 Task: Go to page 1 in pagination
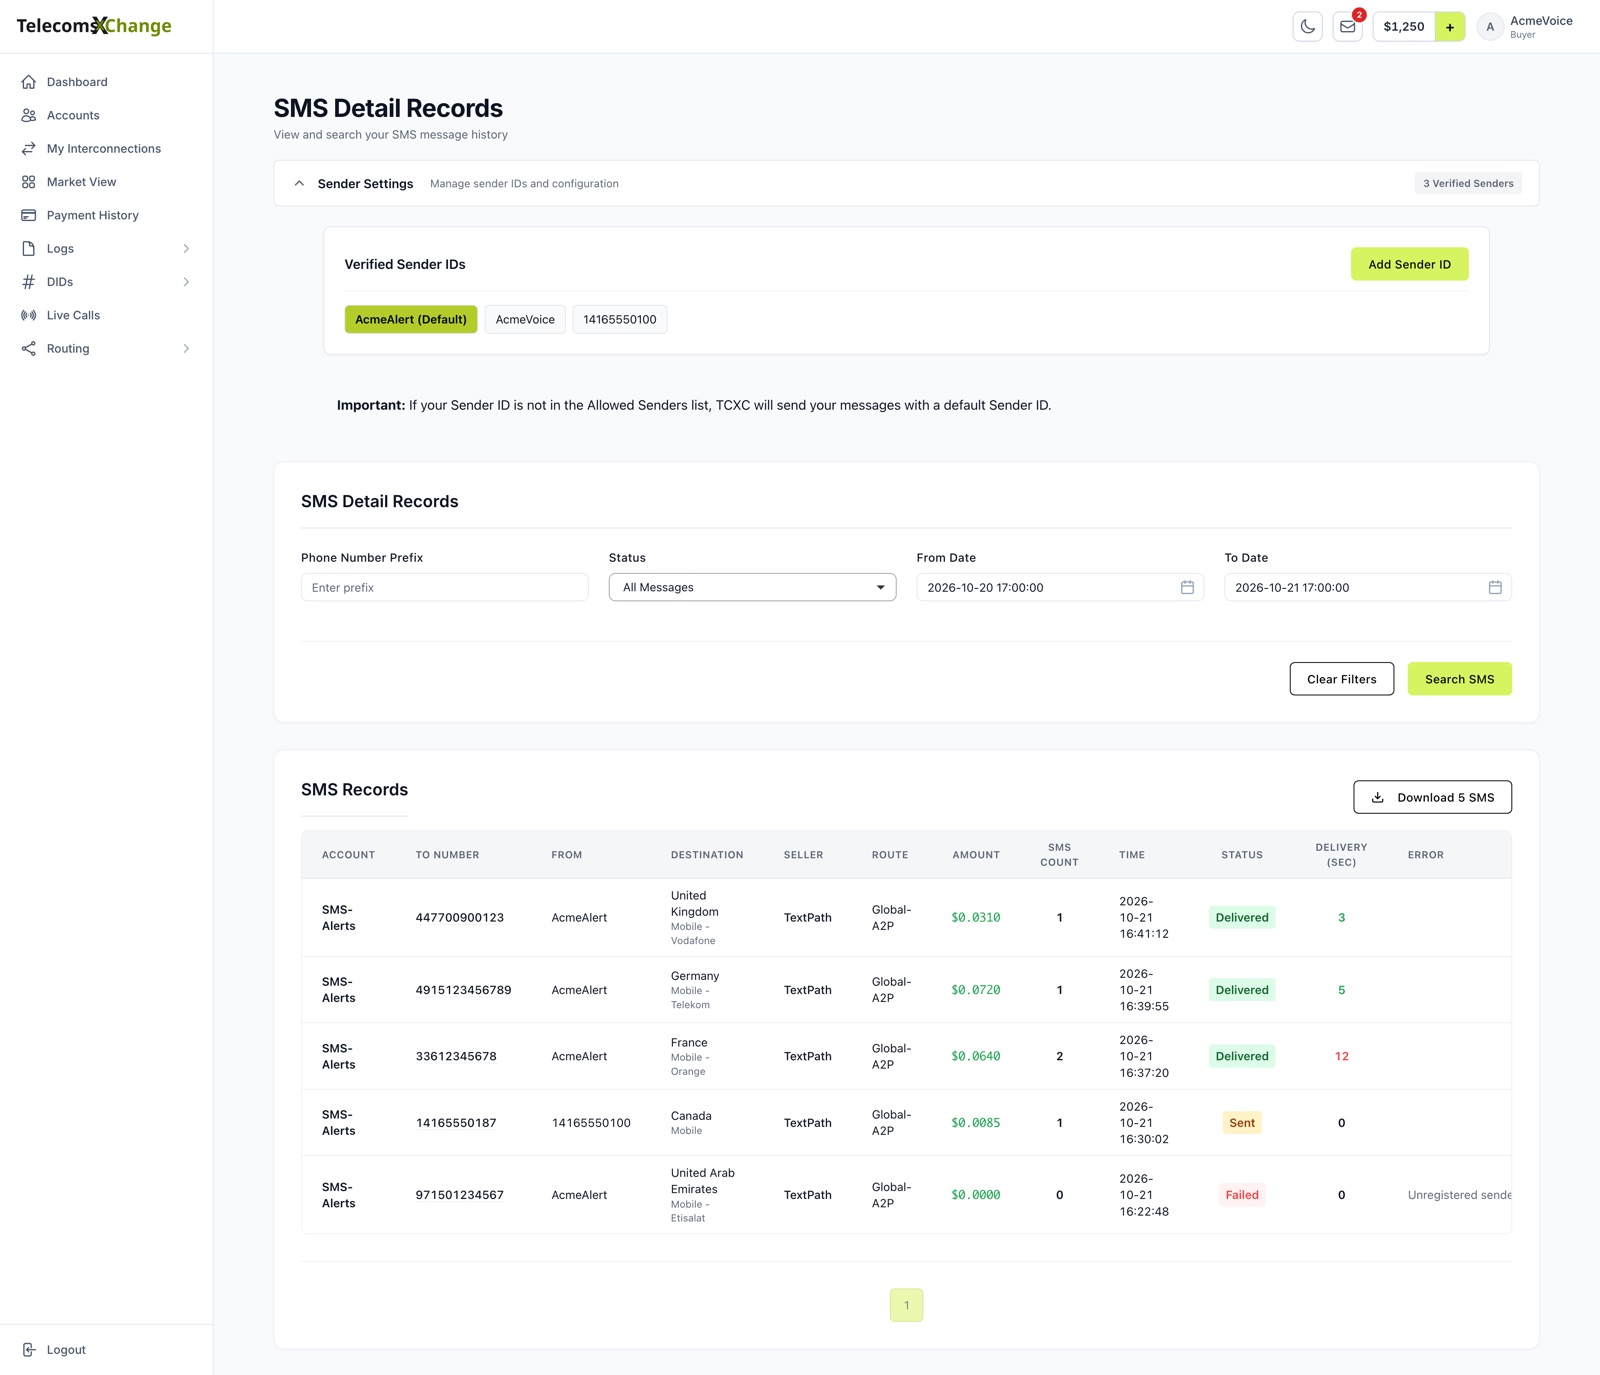coord(907,1305)
